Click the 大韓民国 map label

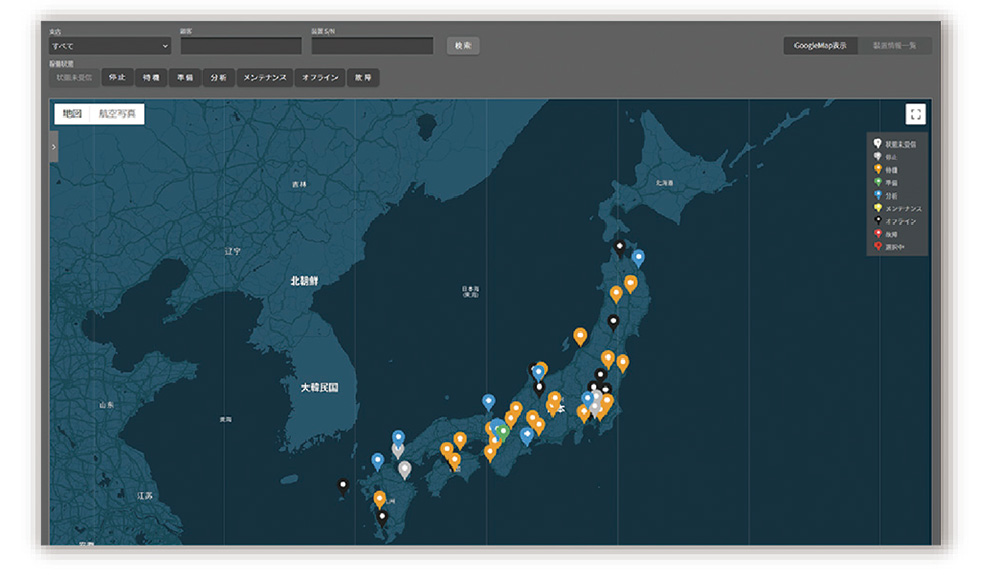(x=320, y=387)
